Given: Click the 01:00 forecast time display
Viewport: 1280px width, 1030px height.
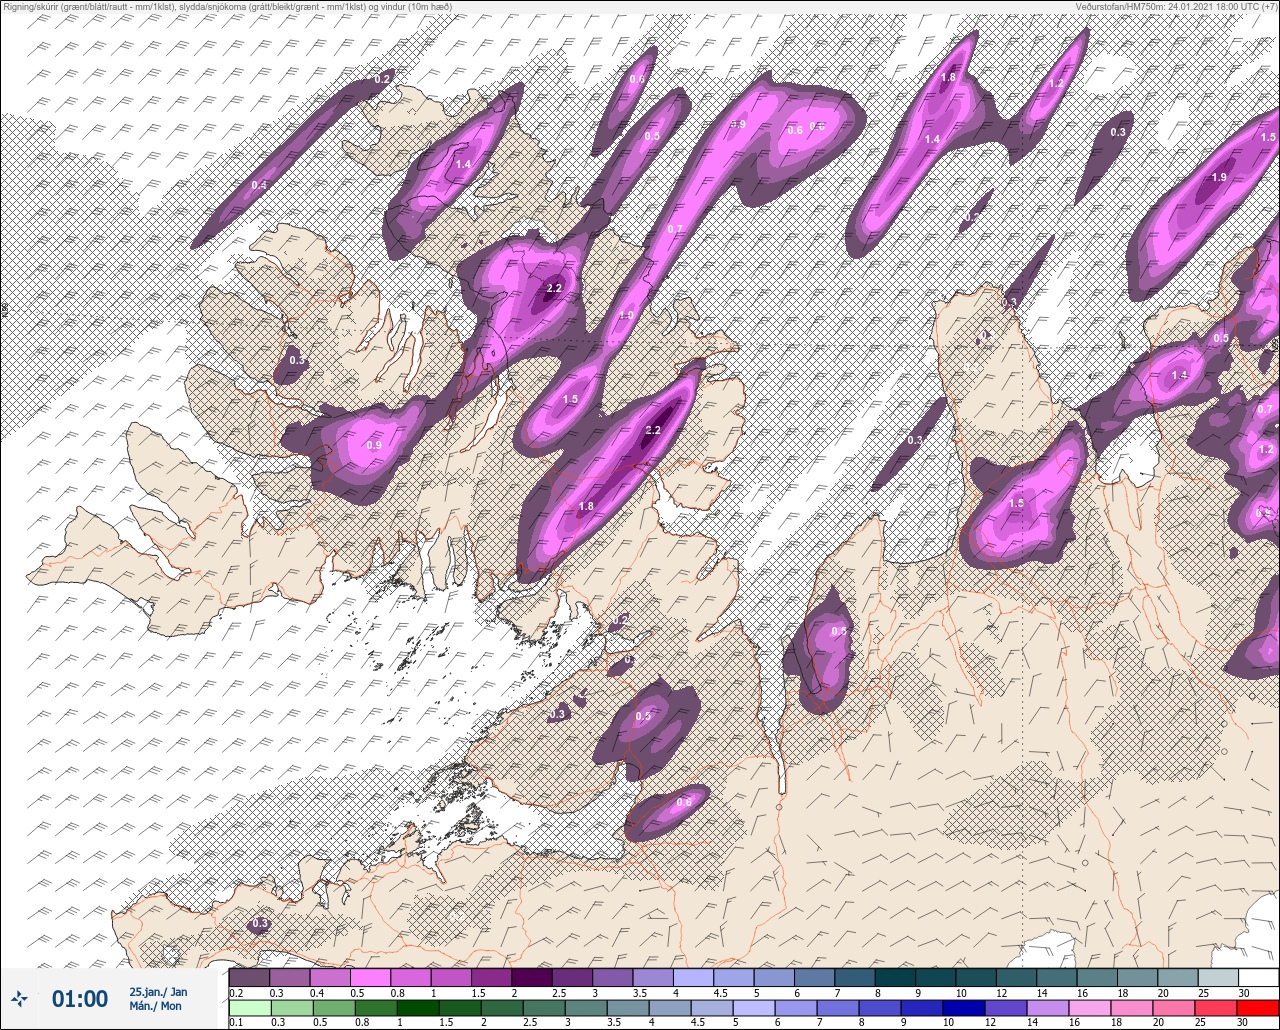Looking at the screenshot, I should click(x=80, y=999).
